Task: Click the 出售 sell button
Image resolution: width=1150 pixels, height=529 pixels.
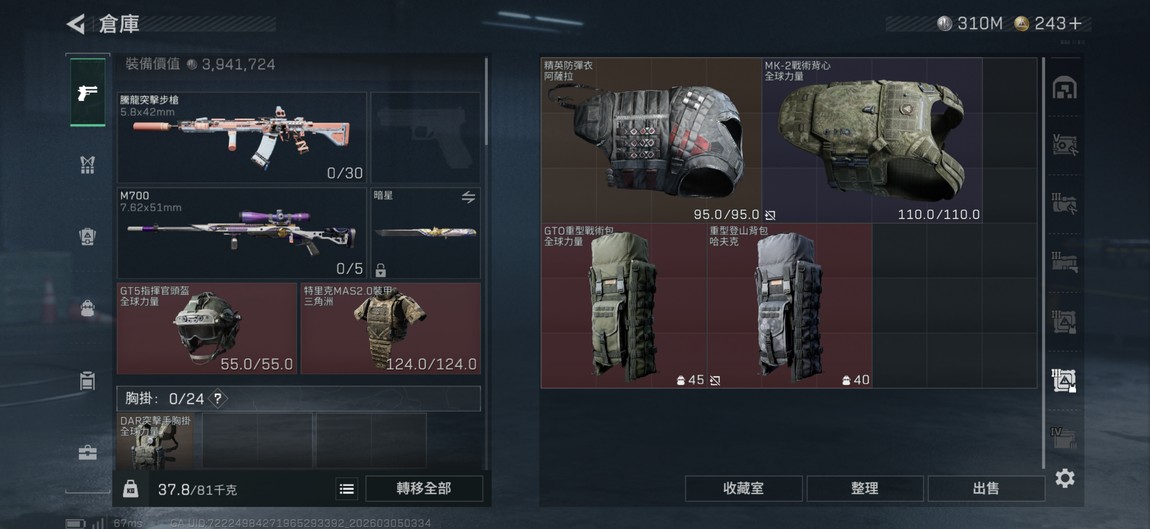Action: (x=986, y=489)
